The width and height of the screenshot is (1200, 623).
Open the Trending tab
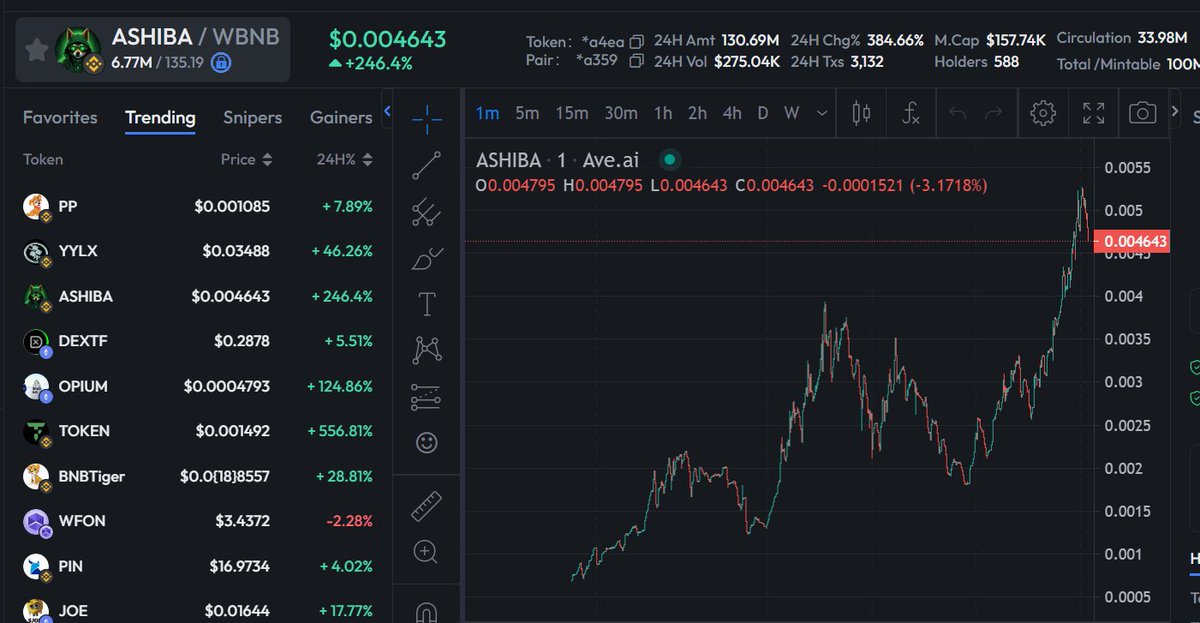pyautogui.click(x=160, y=117)
